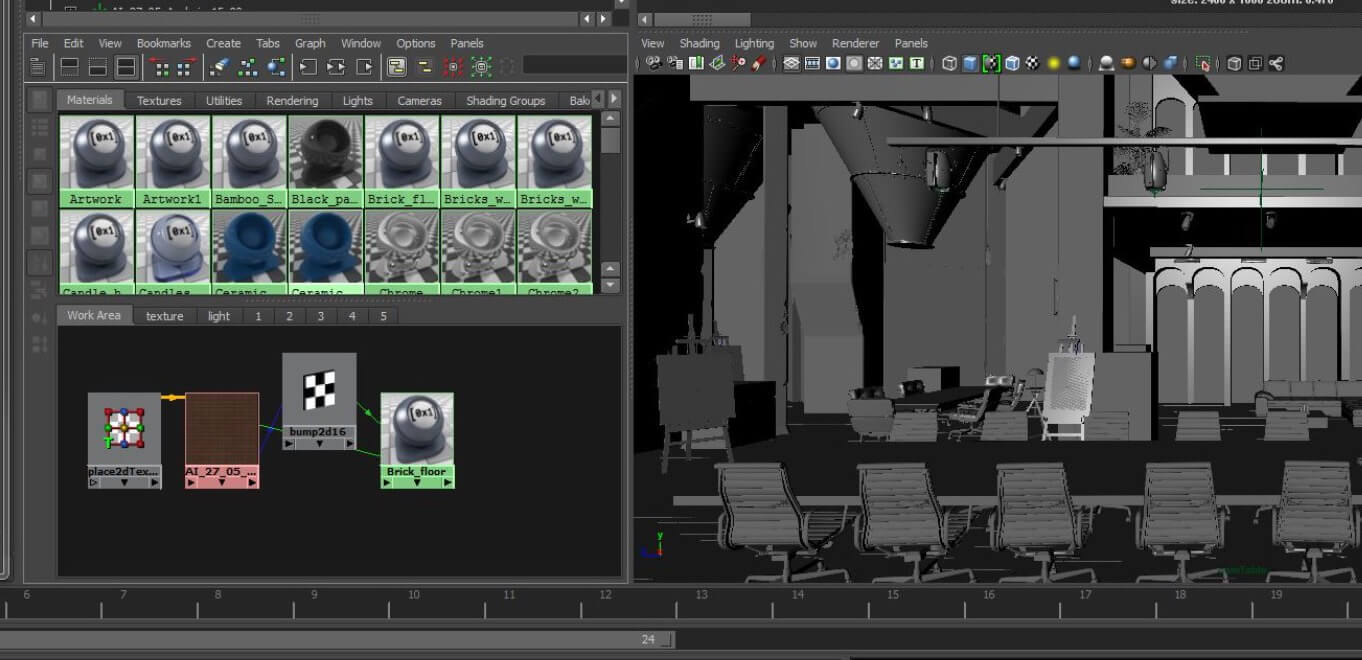Click the Wireframe cube icon in viewport toolbar
Viewport: 1362px width, 660px height.
coord(949,64)
